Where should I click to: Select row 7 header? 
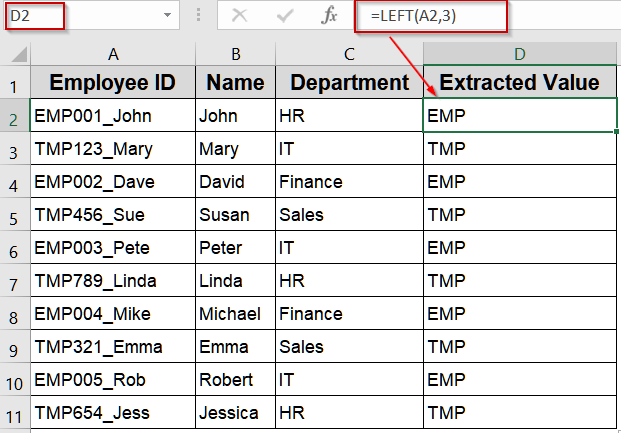click(x=15, y=280)
